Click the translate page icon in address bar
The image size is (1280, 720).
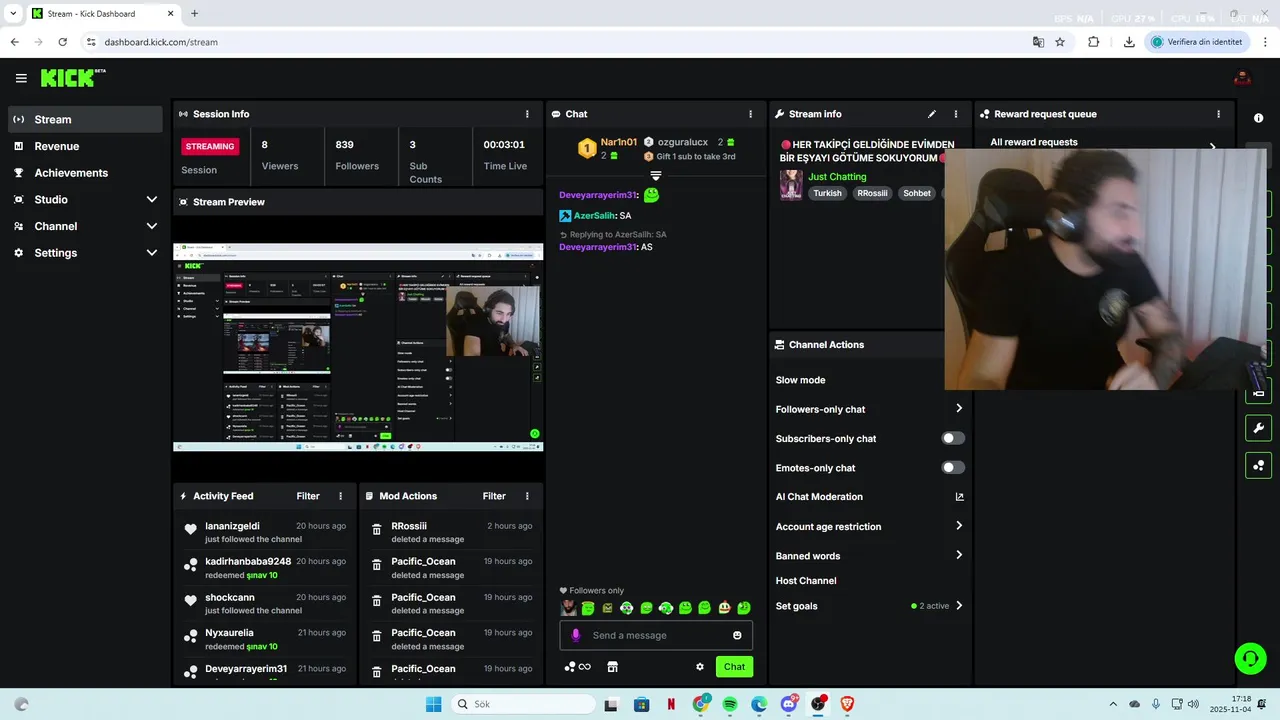pyautogui.click(x=1038, y=42)
